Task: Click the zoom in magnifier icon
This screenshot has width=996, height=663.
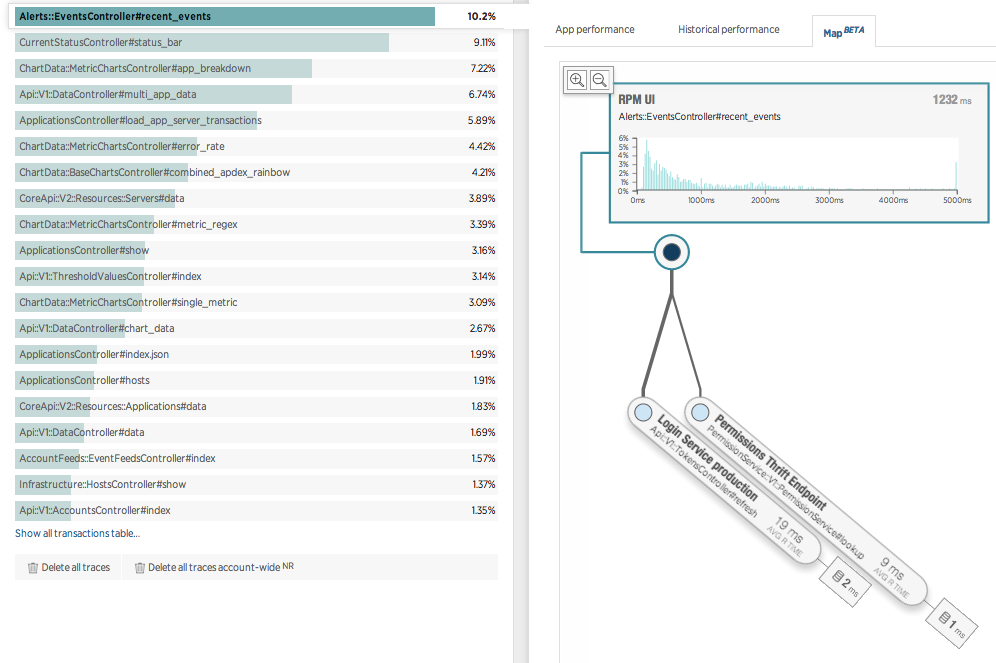Action: coord(577,80)
